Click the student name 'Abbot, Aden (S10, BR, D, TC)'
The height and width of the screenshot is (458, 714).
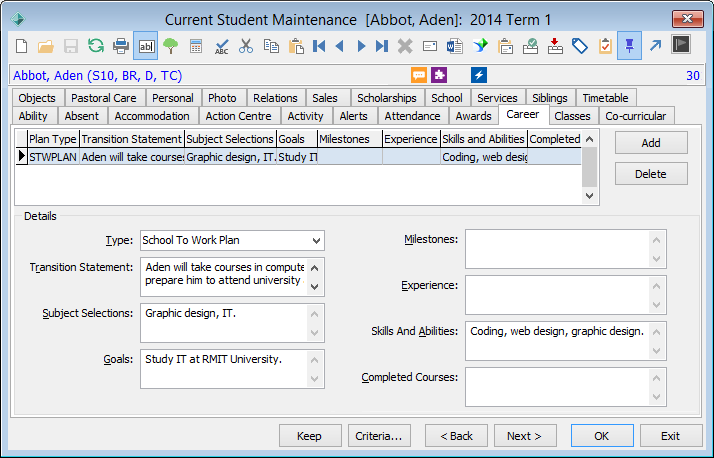point(97,76)
